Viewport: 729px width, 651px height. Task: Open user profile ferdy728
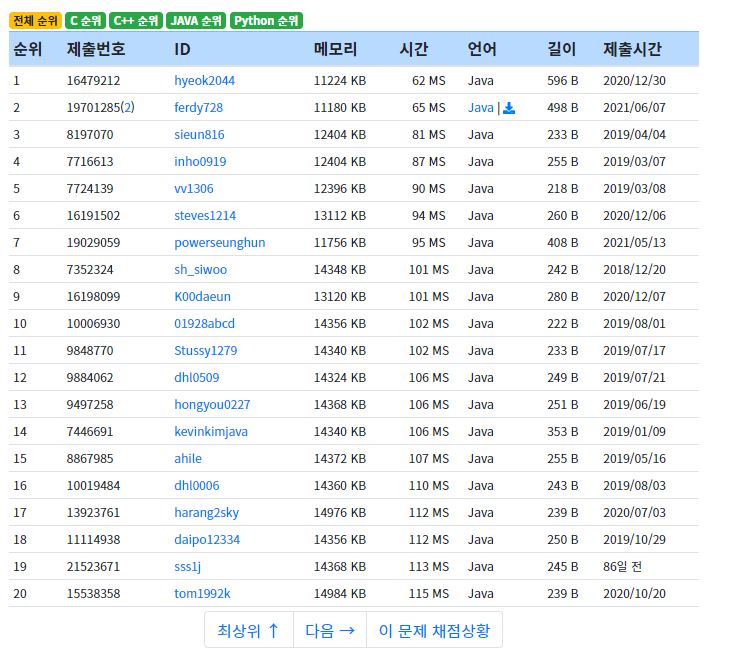tap(199, 108)
